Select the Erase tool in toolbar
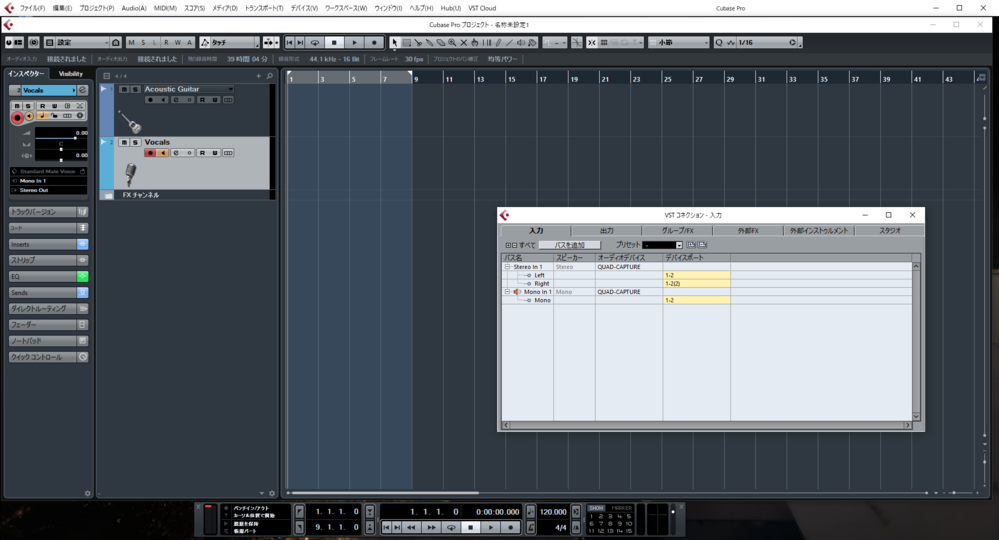The height and width of the screenshot is (540, 999). point(440,43)
